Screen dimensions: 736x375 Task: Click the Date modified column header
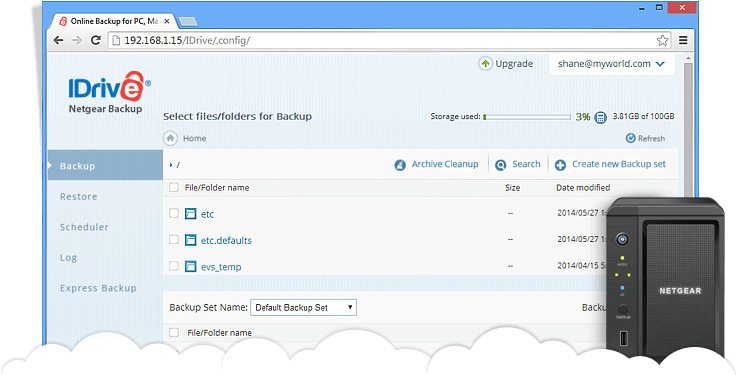coord(583,188)
